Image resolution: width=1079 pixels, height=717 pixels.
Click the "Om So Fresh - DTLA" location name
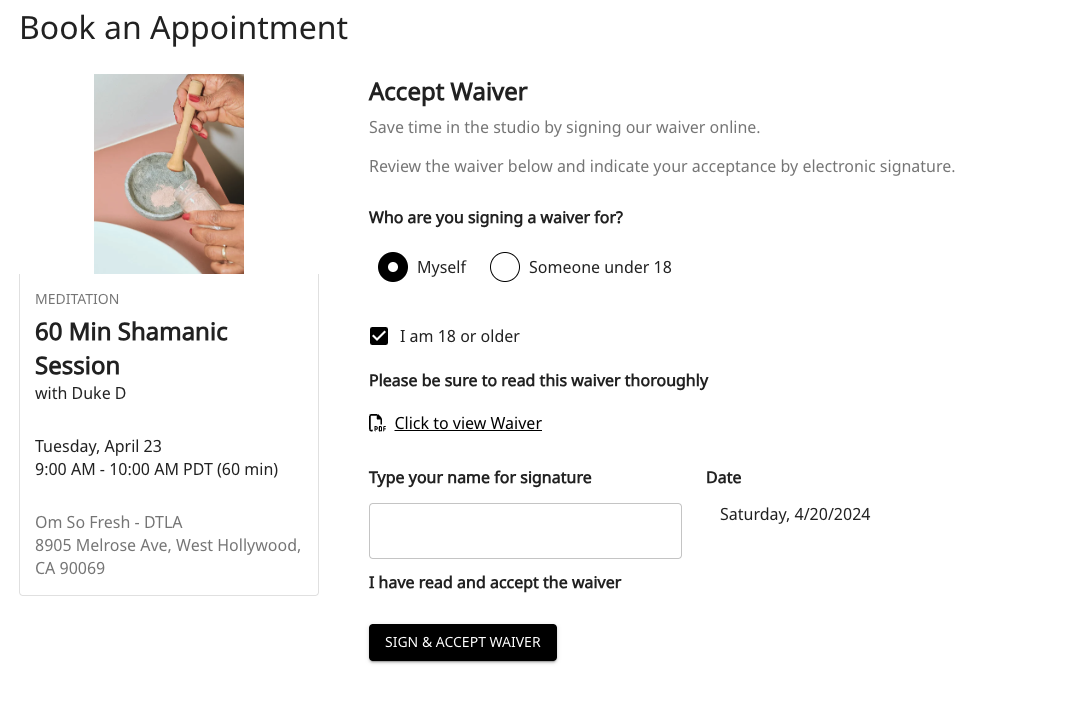coord(109,522)
